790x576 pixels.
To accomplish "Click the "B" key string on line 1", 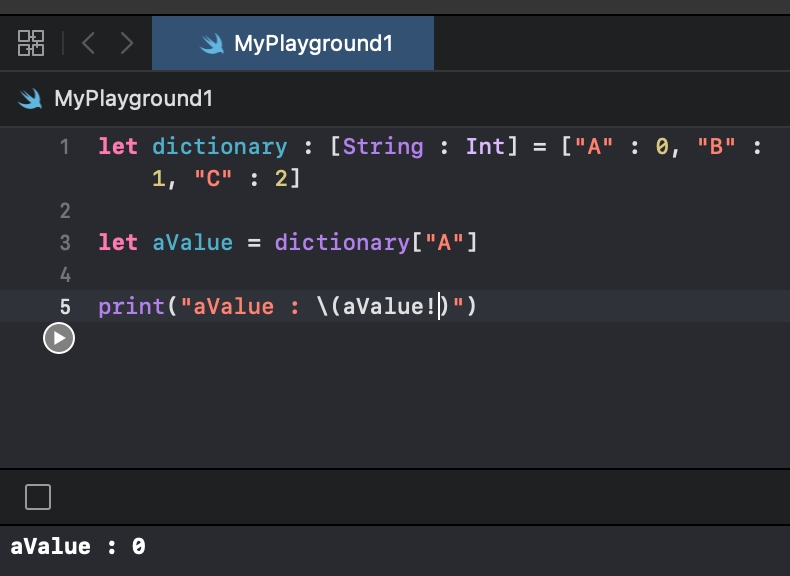I will tap(716, 147).
